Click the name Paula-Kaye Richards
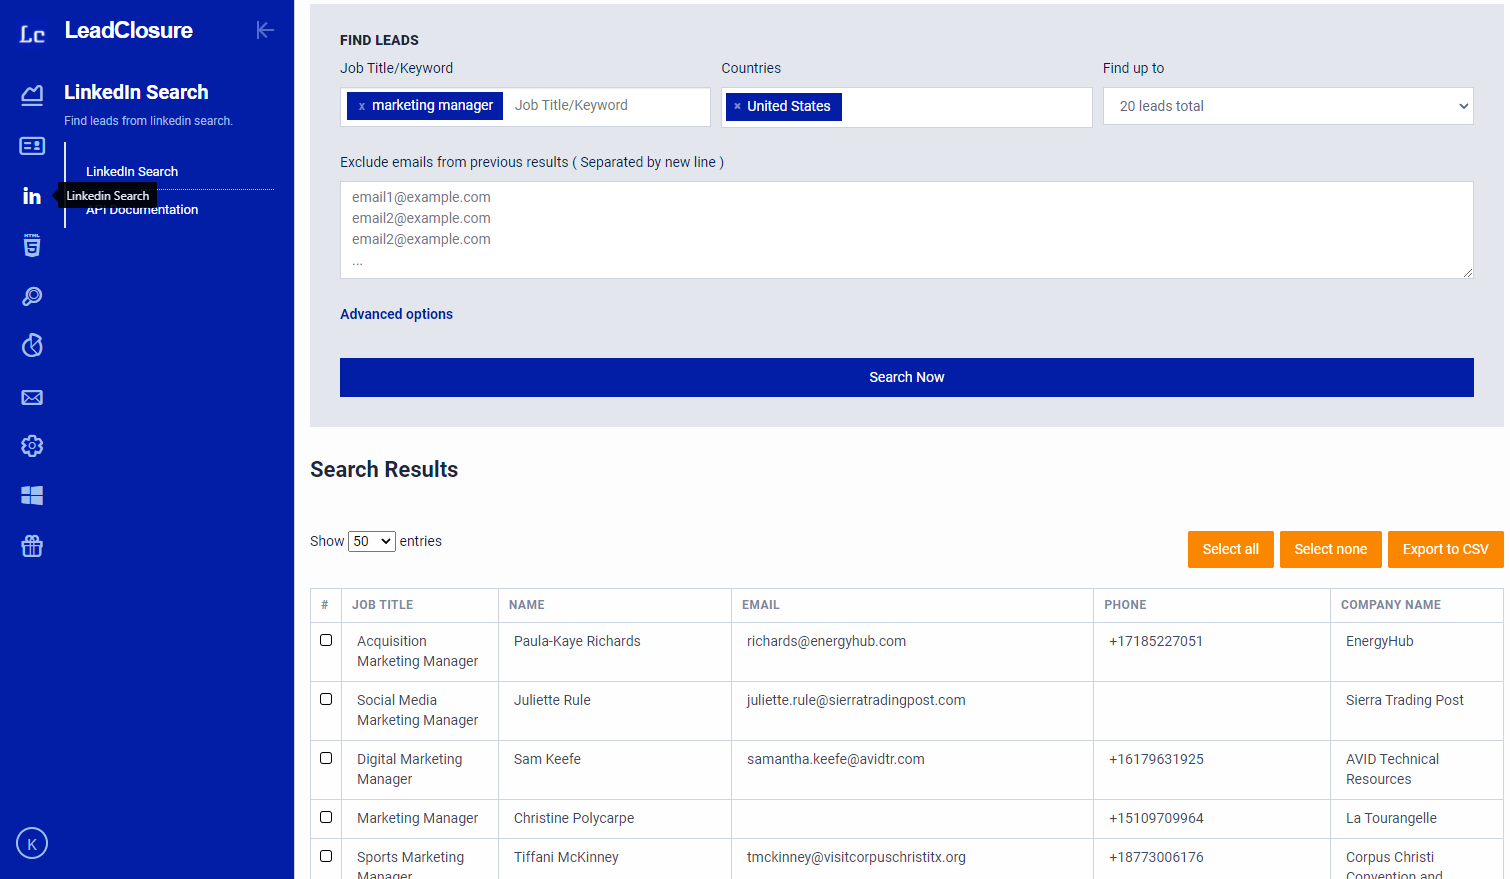The width and height of the screenshot is (1510, 879). 577,641
